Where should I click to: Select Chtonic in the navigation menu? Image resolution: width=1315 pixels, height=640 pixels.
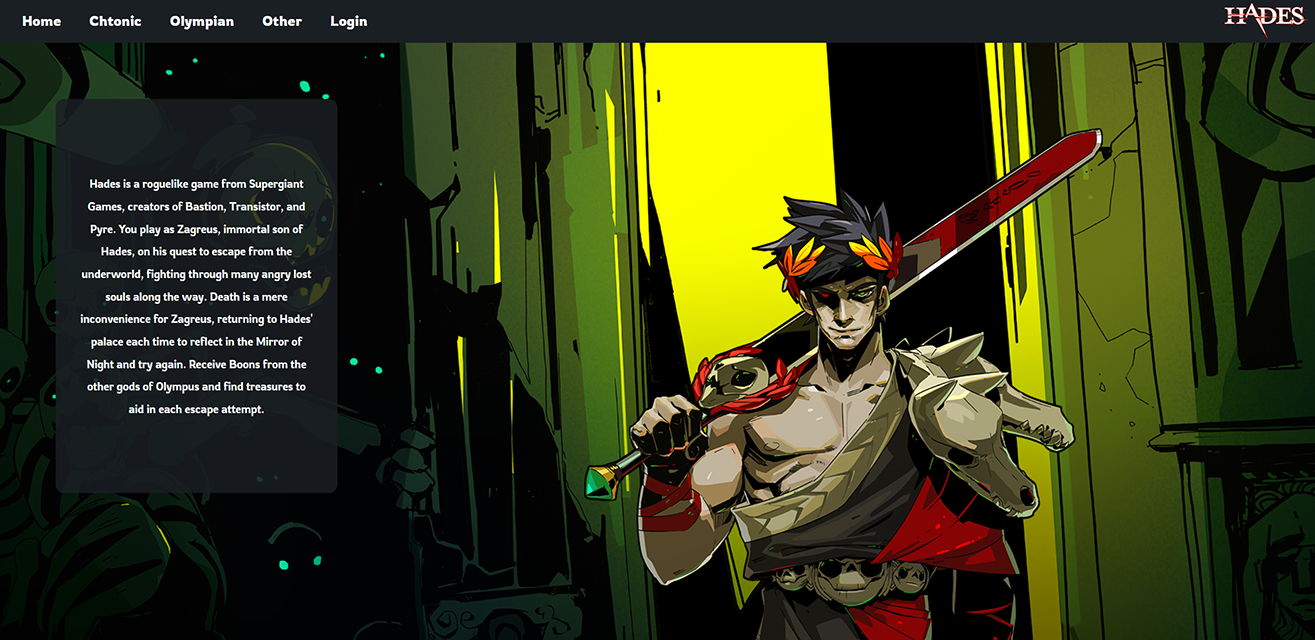(115, 20)
